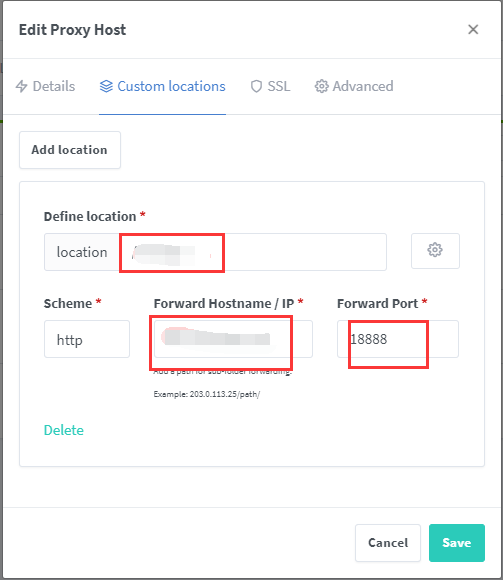
Task: Go to the Advanced tab
Action: pos(354,86)
